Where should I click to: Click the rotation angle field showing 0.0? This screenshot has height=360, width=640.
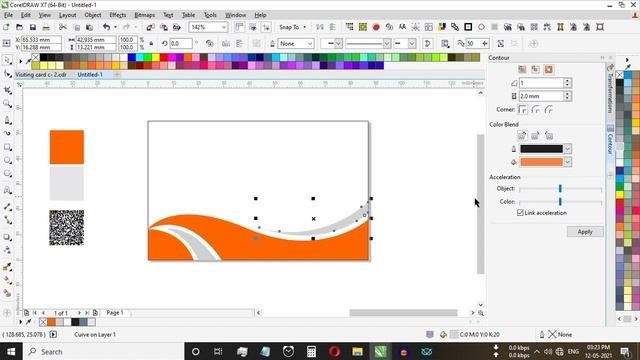click(180, 43)
